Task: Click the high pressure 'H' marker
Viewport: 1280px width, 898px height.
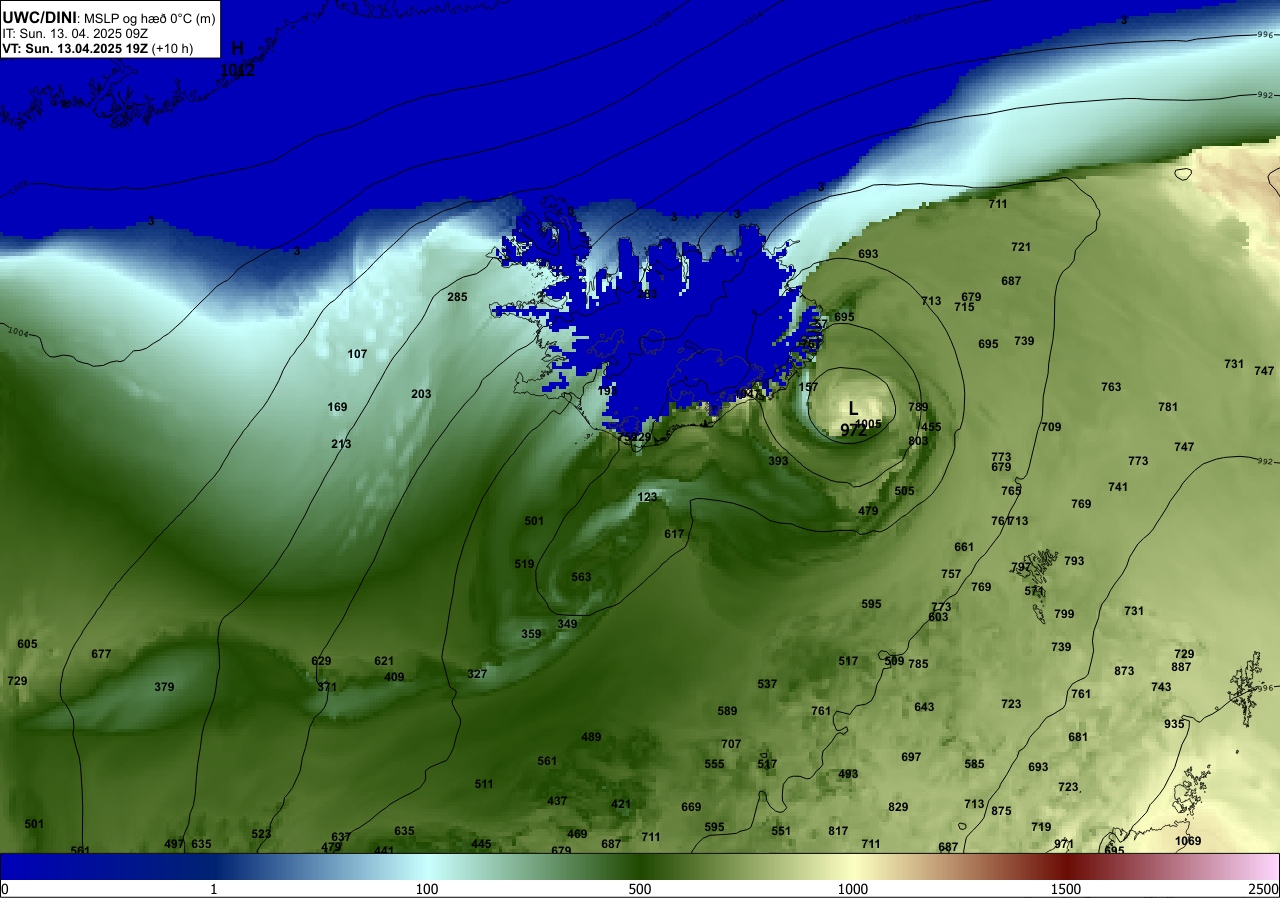Action: [x=237, y=48]
